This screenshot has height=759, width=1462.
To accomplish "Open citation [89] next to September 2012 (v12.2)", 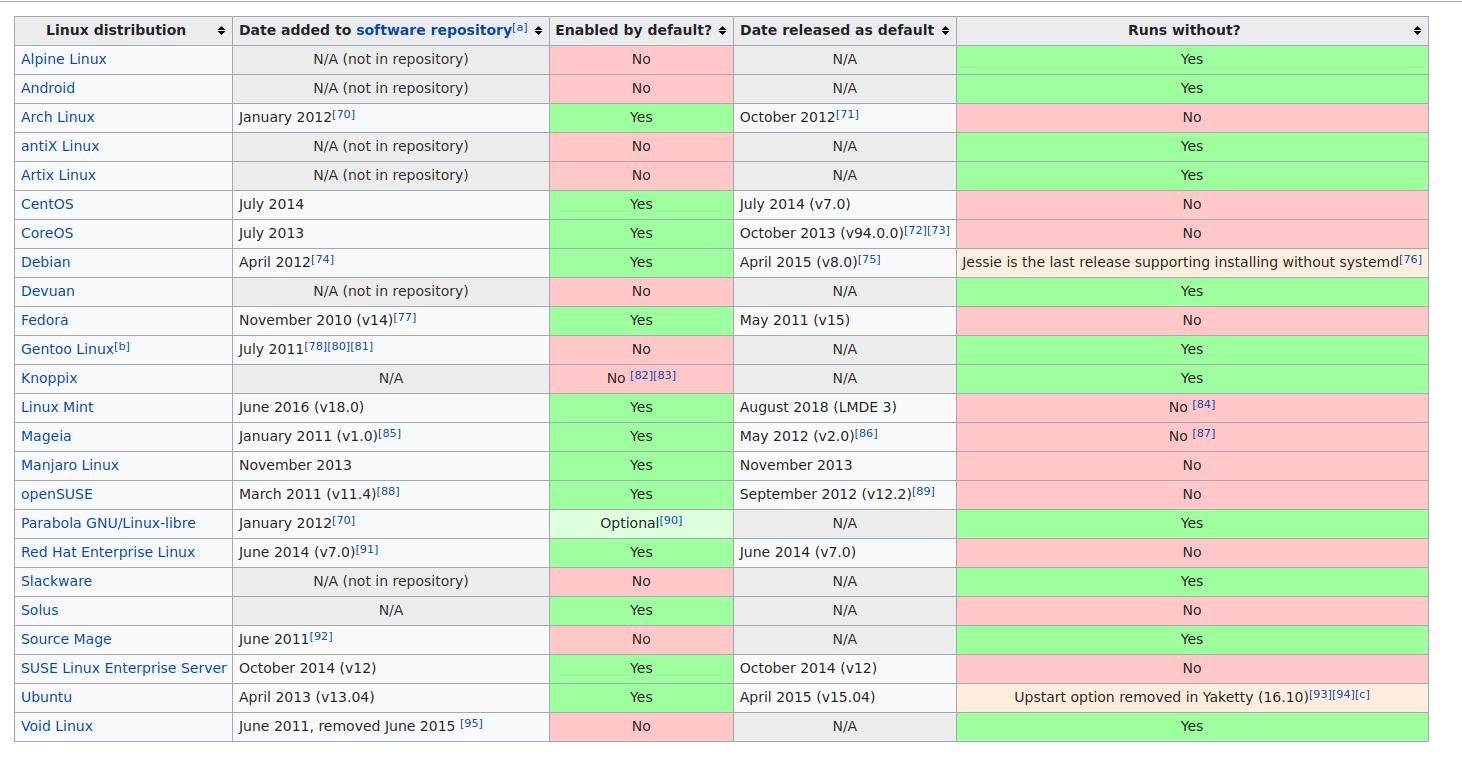I will tap(923, 491).
